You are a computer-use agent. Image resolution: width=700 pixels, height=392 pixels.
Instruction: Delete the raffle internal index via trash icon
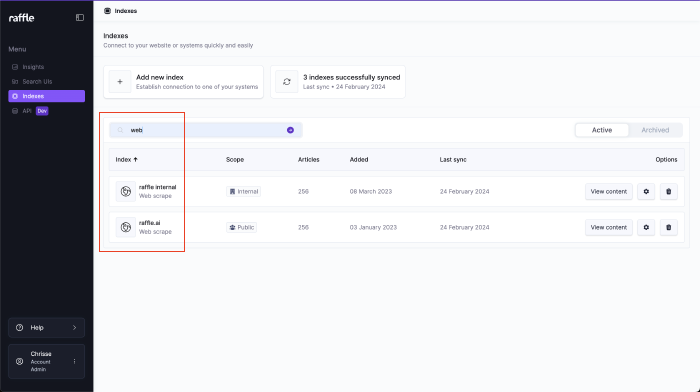[668, 192]
